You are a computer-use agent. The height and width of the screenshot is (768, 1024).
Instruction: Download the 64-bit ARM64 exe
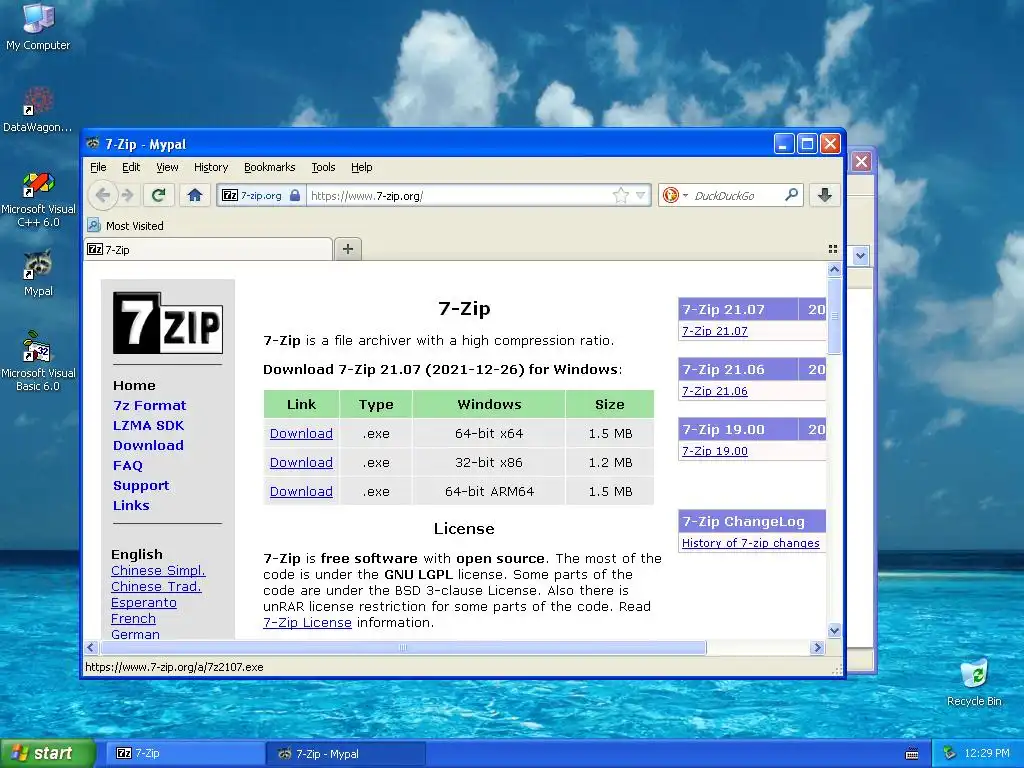point(301,491)
